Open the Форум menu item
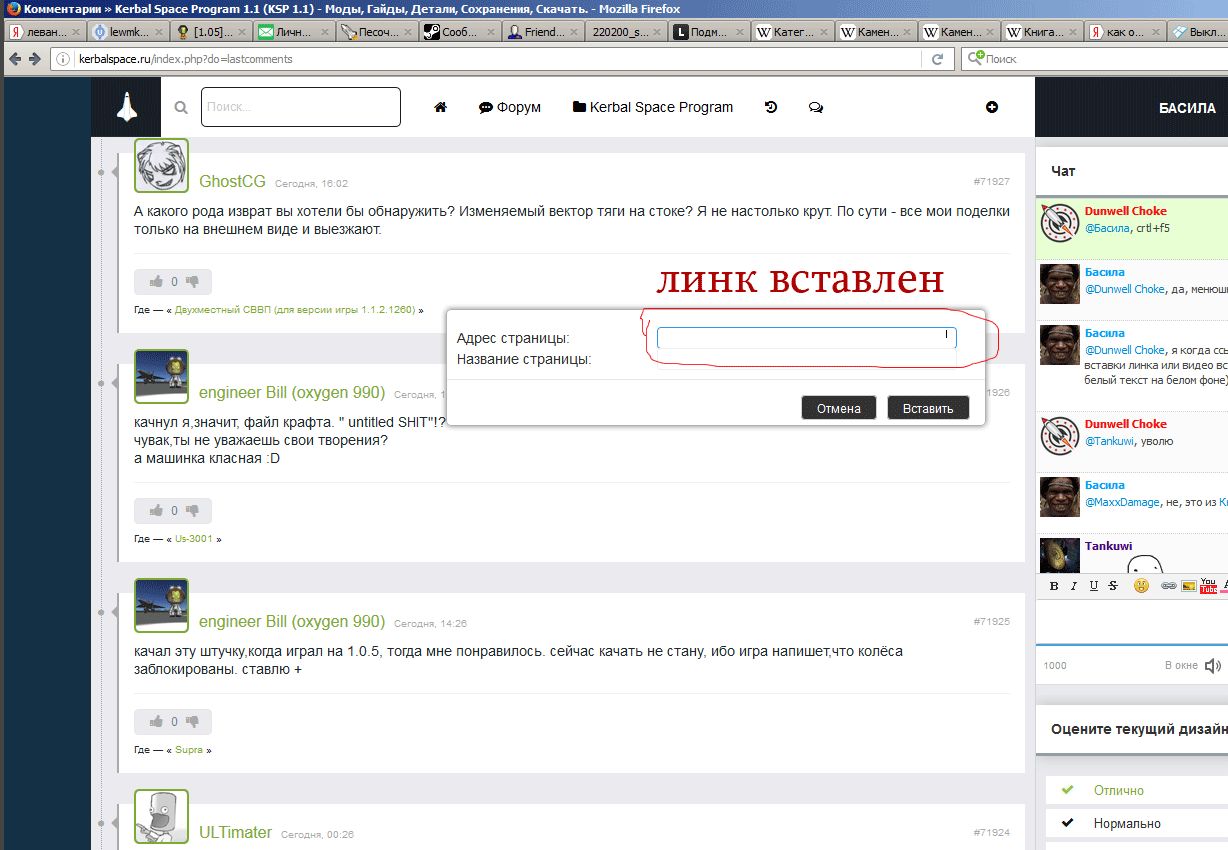This screenshot has height=850, width=1228. (510, 107)
